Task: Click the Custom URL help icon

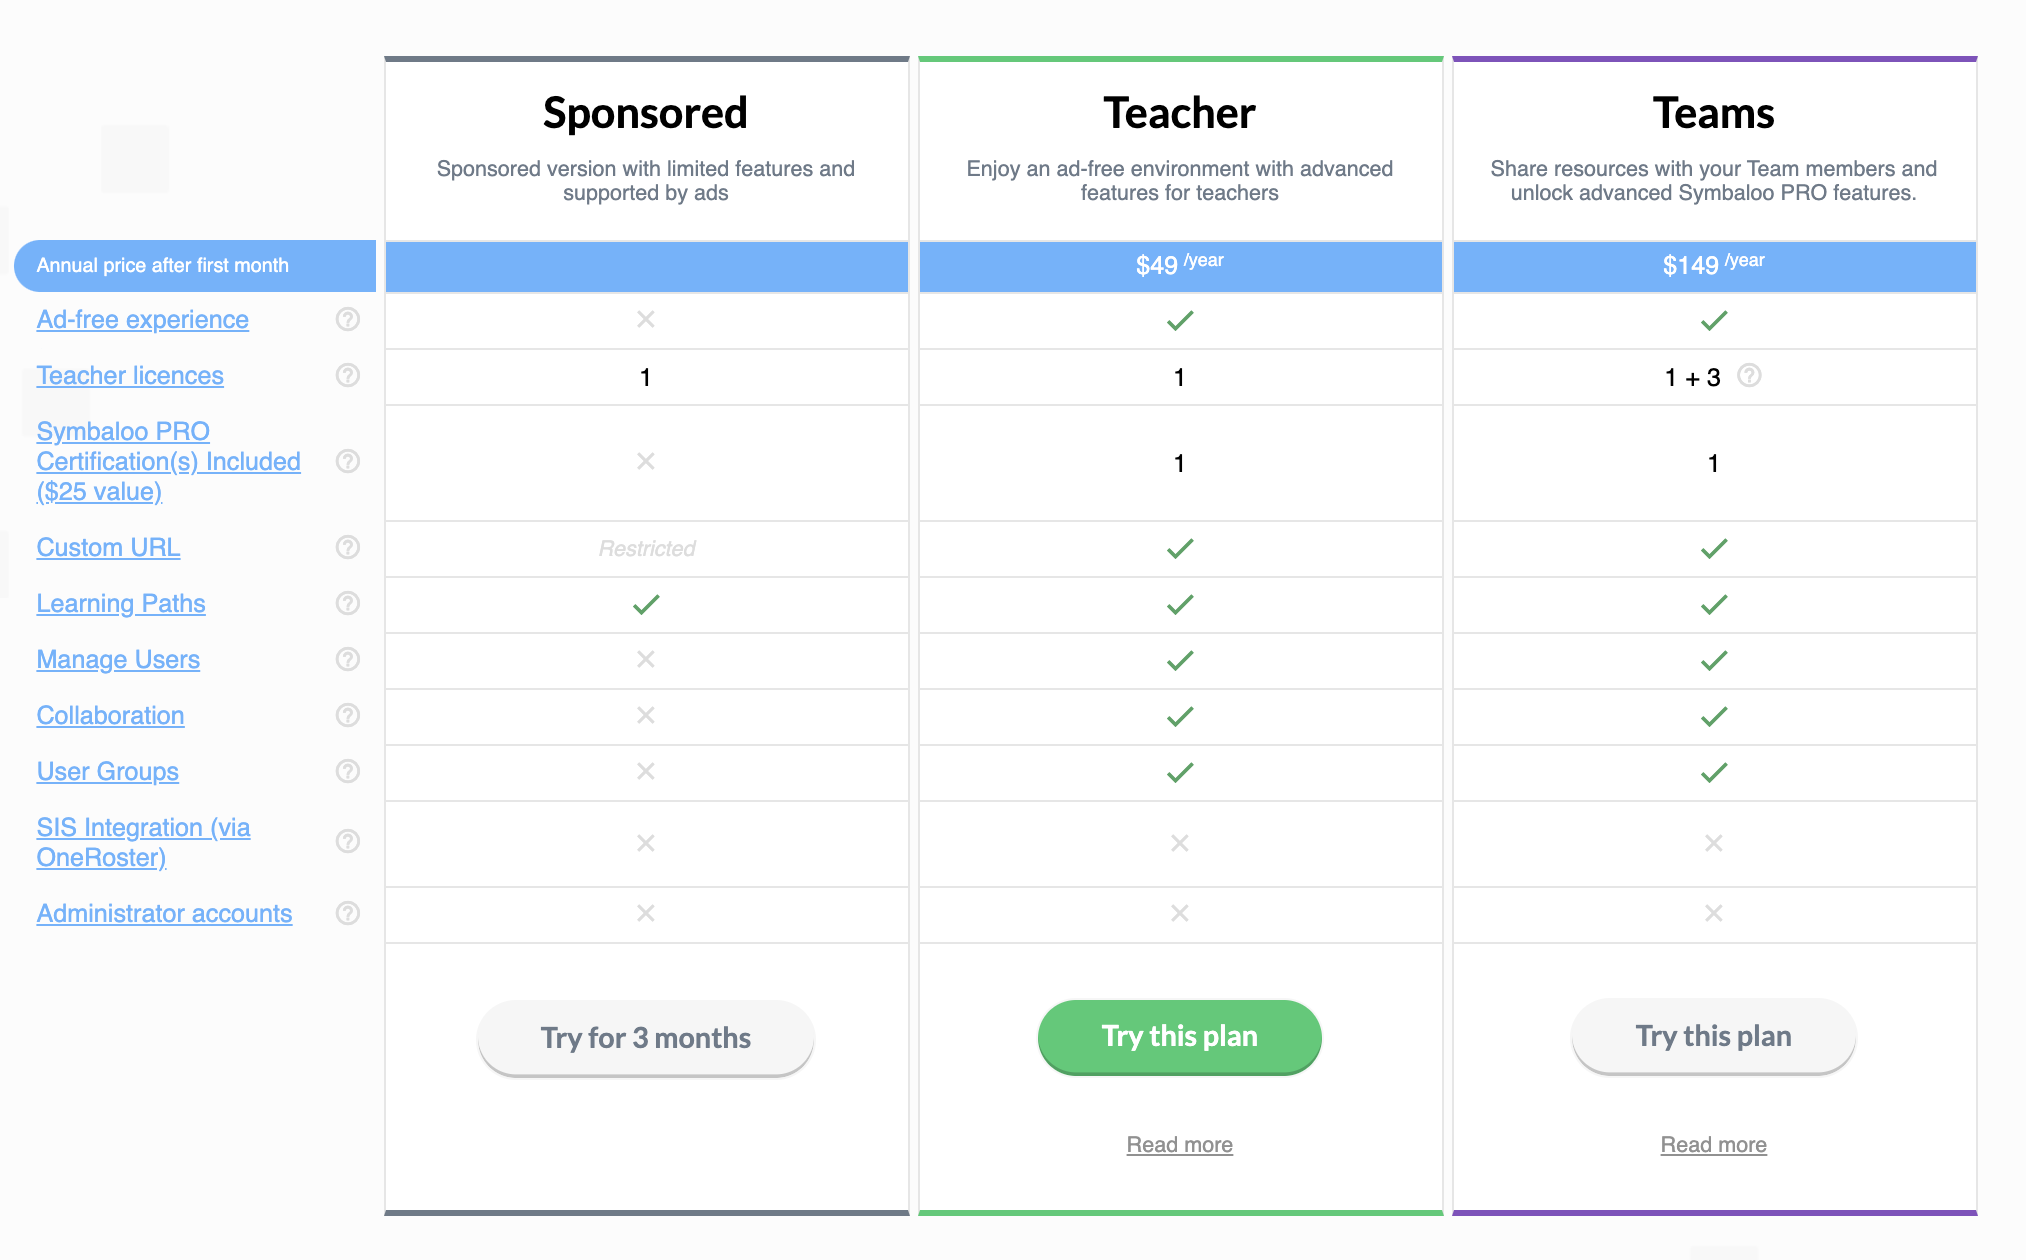Action: click(348, 547)
